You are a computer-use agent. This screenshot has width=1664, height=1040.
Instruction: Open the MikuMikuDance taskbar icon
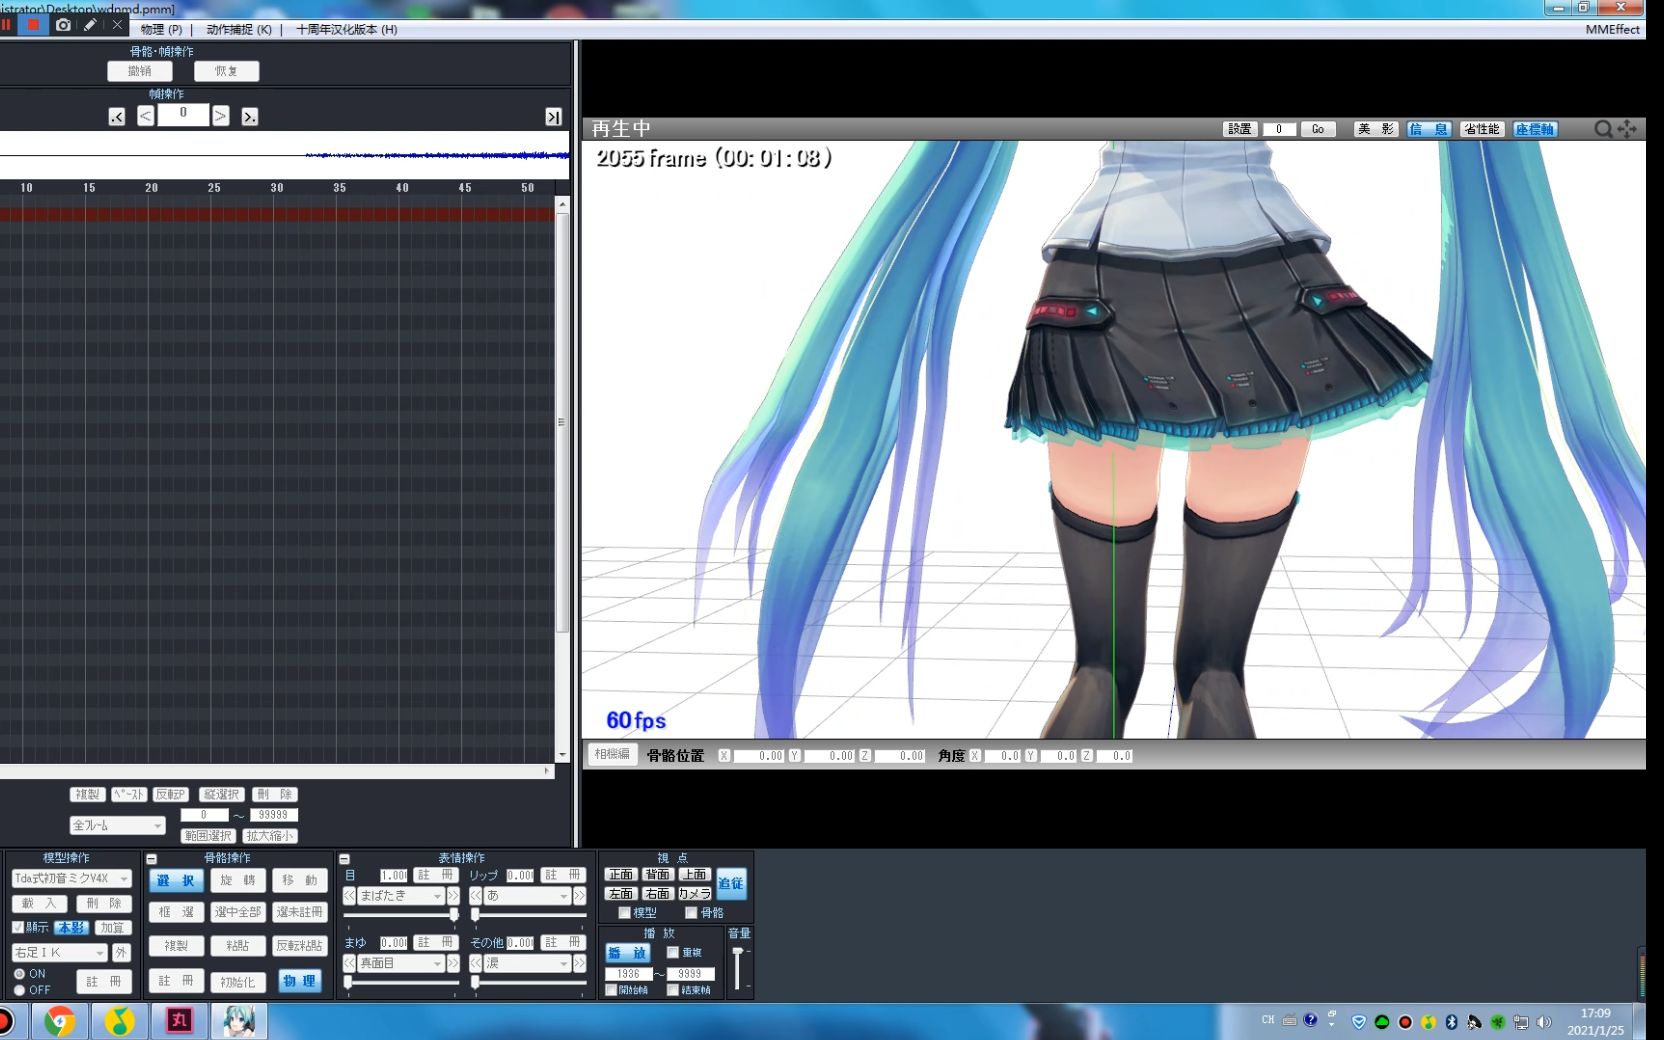239,1022
